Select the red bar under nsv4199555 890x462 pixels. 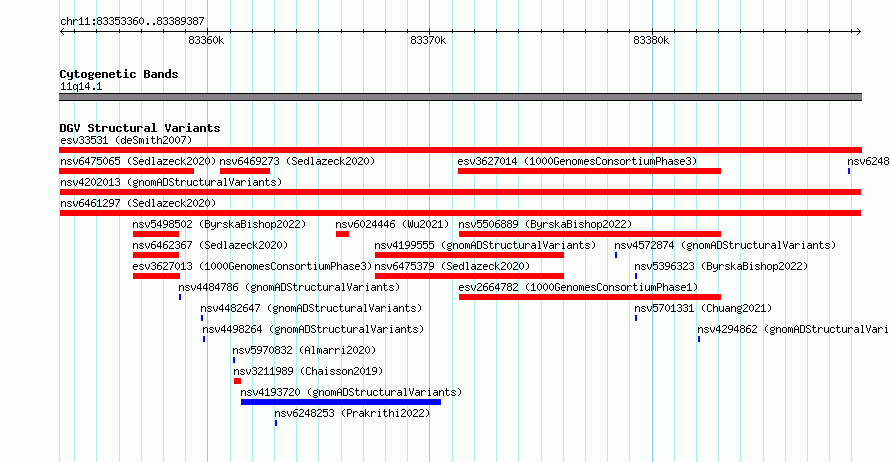point(469,255)
